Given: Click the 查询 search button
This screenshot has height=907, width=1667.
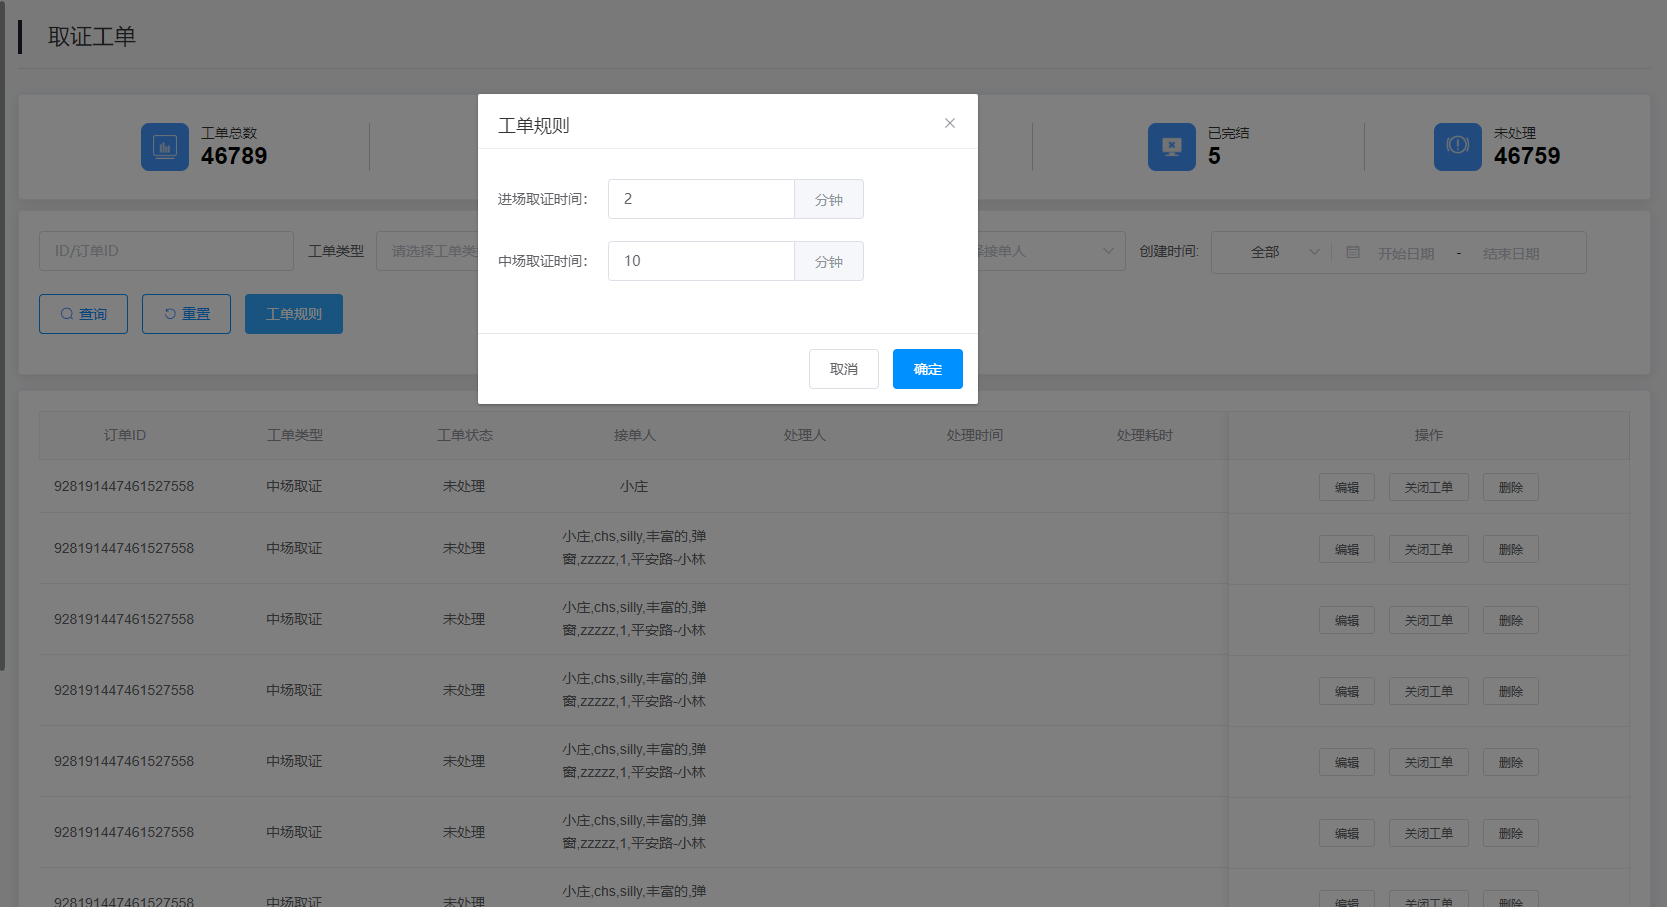Looking at the screenshot, I should [83, 314].
